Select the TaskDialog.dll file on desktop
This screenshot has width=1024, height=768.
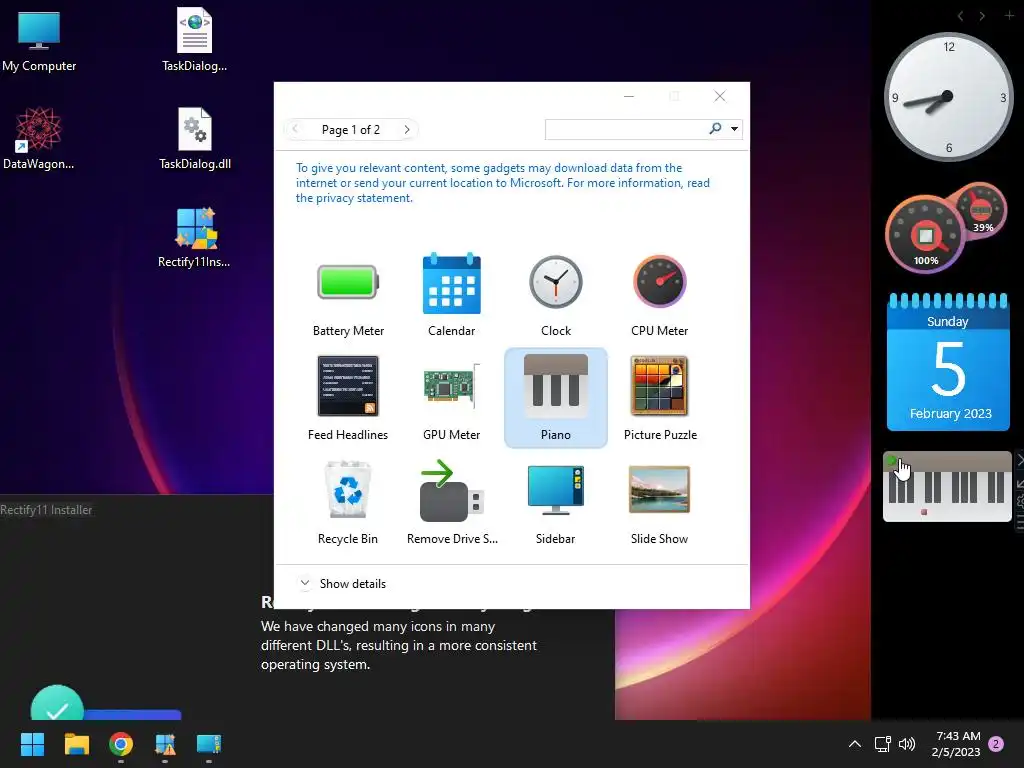195,138
